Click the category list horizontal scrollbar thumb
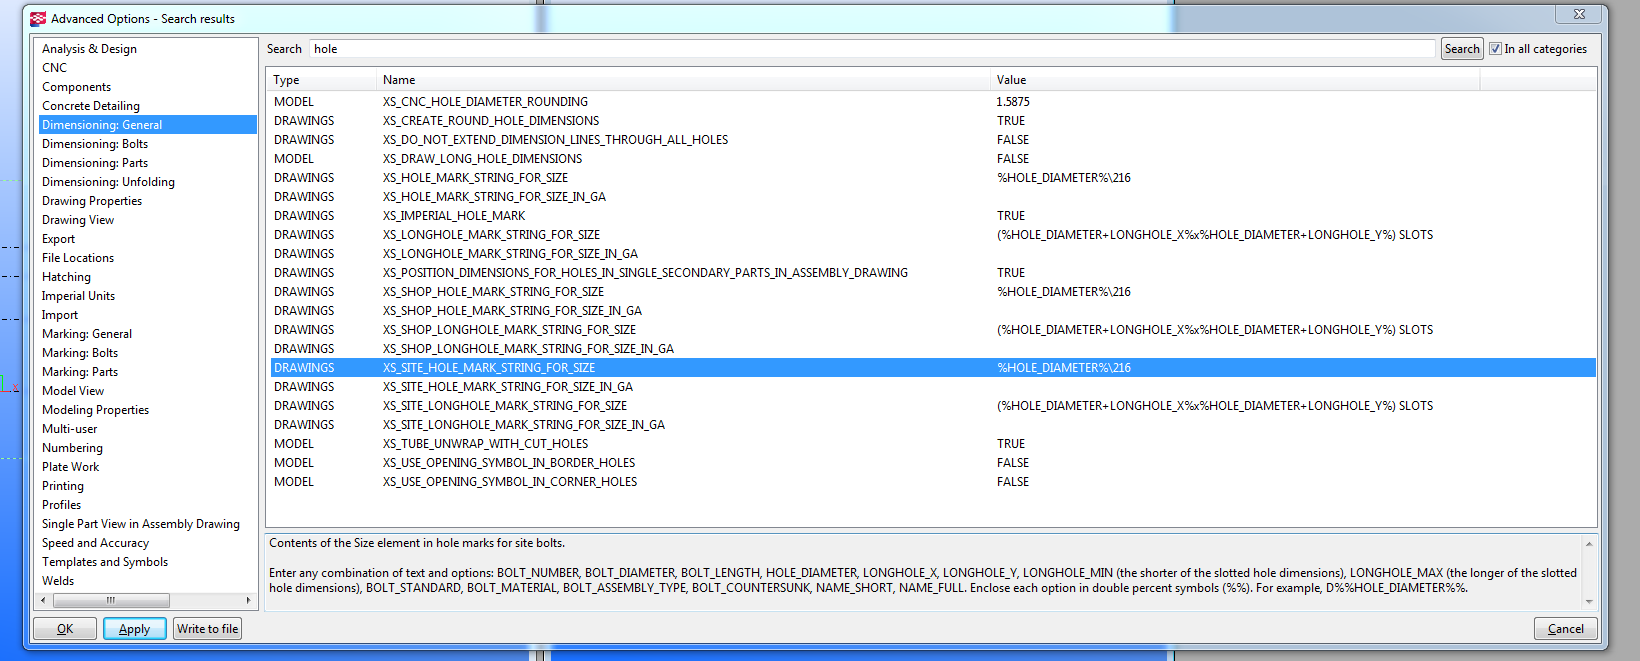This screenshot has width=1640, height=661. tap(111, 600)
